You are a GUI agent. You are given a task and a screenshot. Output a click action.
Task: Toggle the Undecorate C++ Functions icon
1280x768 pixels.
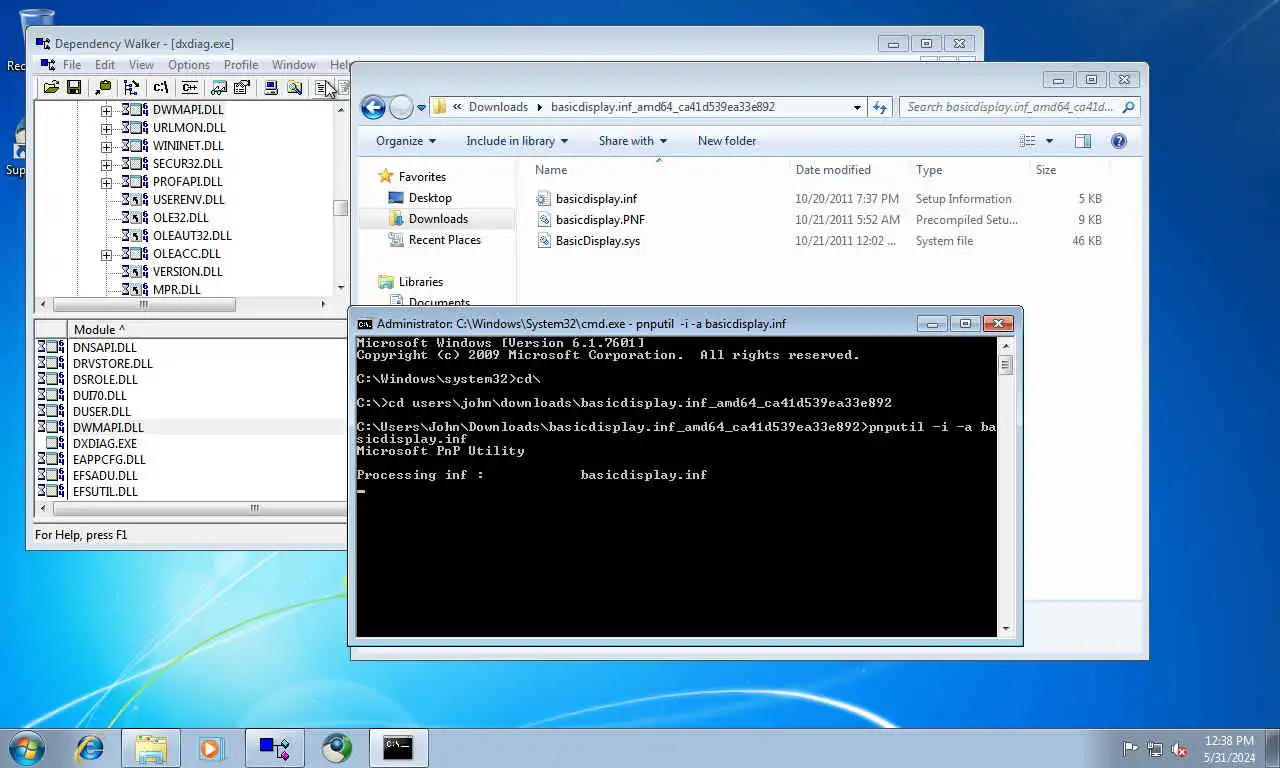(189, 88)
